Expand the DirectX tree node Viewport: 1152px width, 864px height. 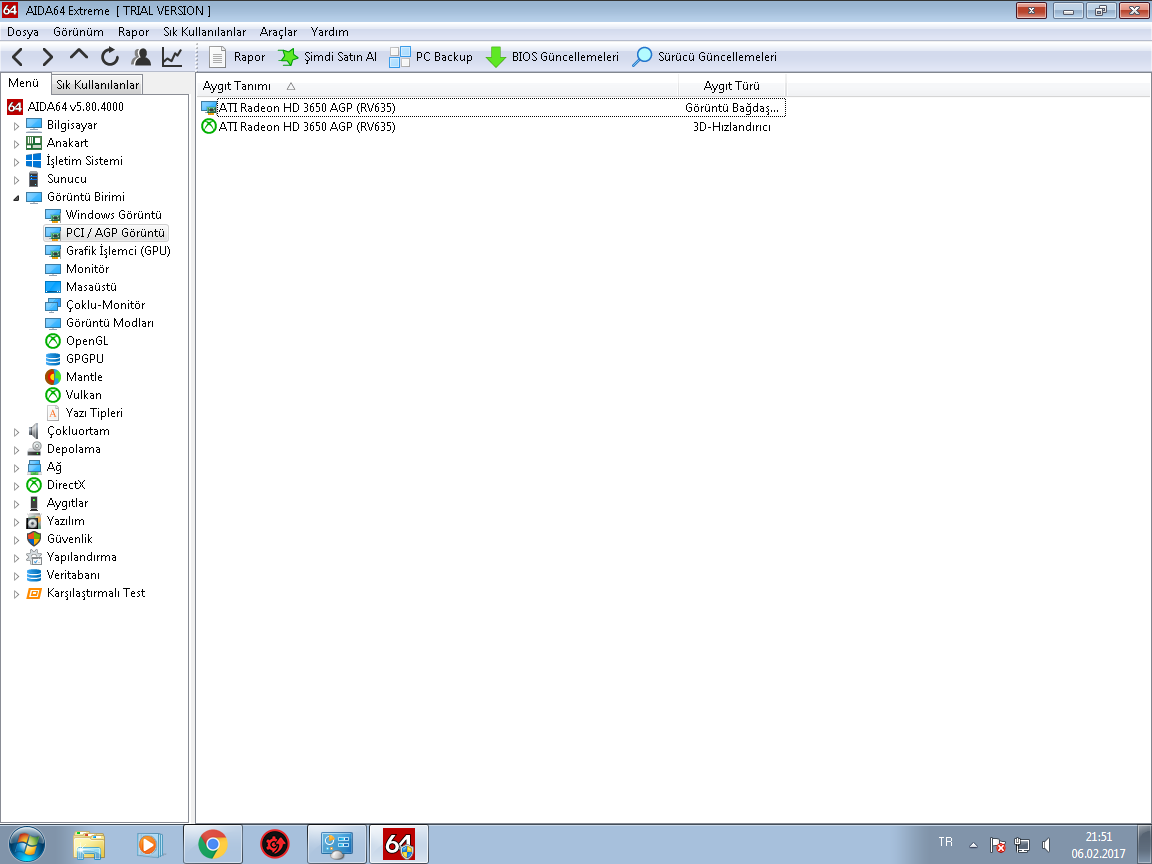tap(16, 486)
